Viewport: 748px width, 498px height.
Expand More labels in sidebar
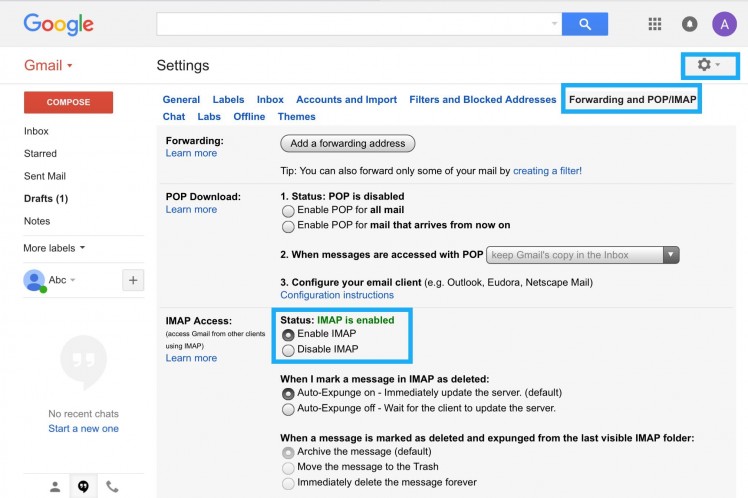[54, 247]
